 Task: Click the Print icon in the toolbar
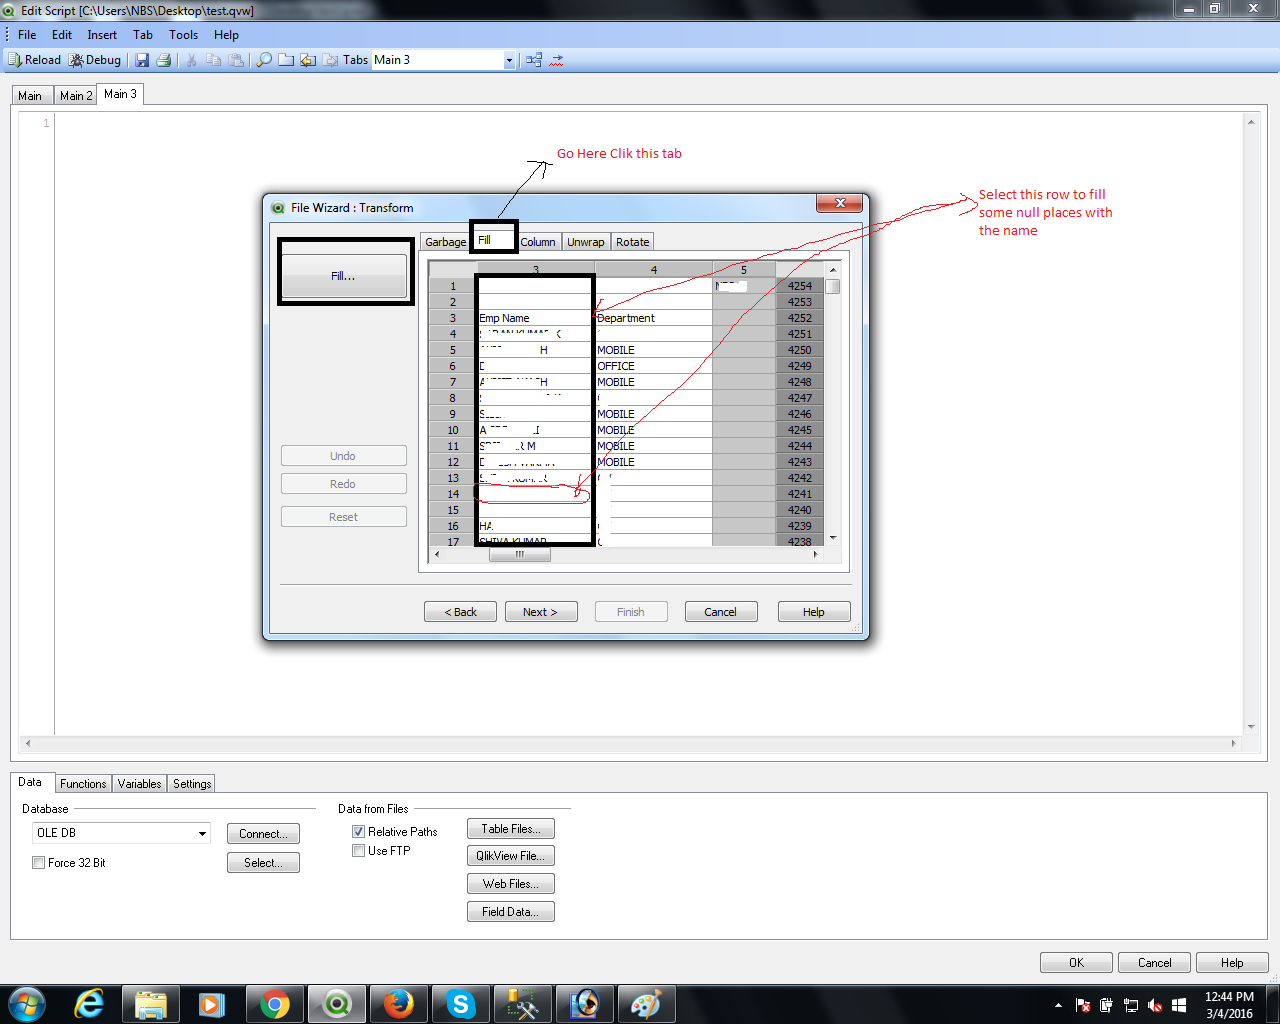pyautogui.click(x=164, y=60)
